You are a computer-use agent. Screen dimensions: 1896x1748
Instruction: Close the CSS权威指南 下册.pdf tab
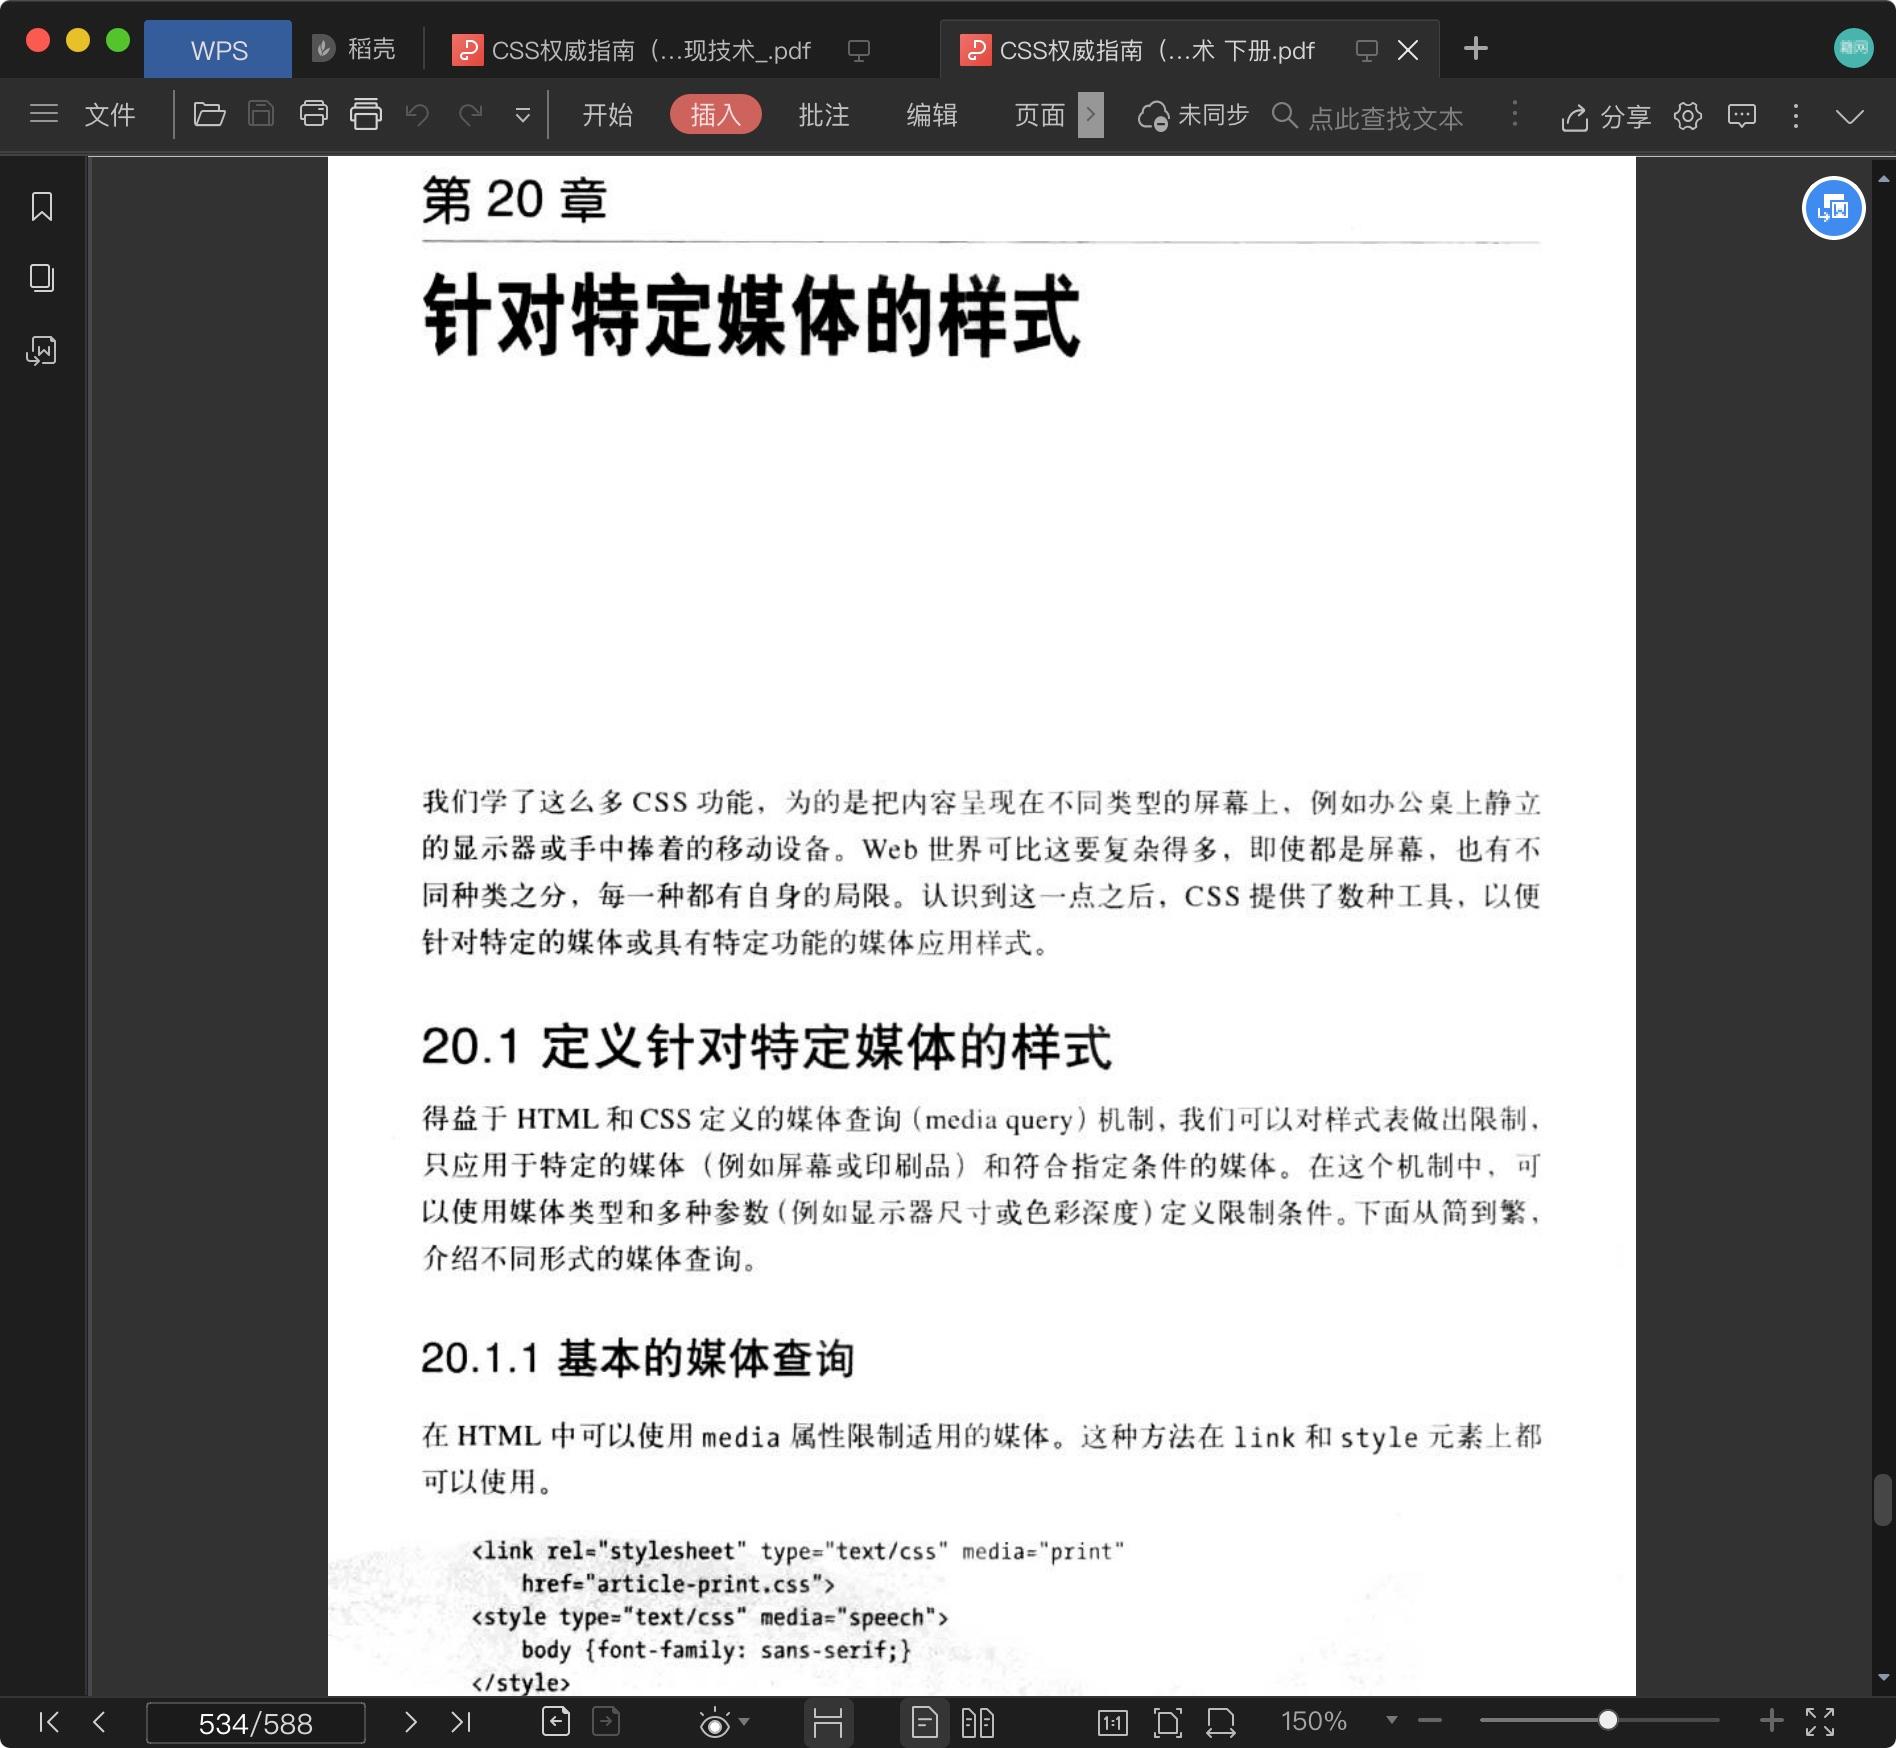pos(1408,50)
